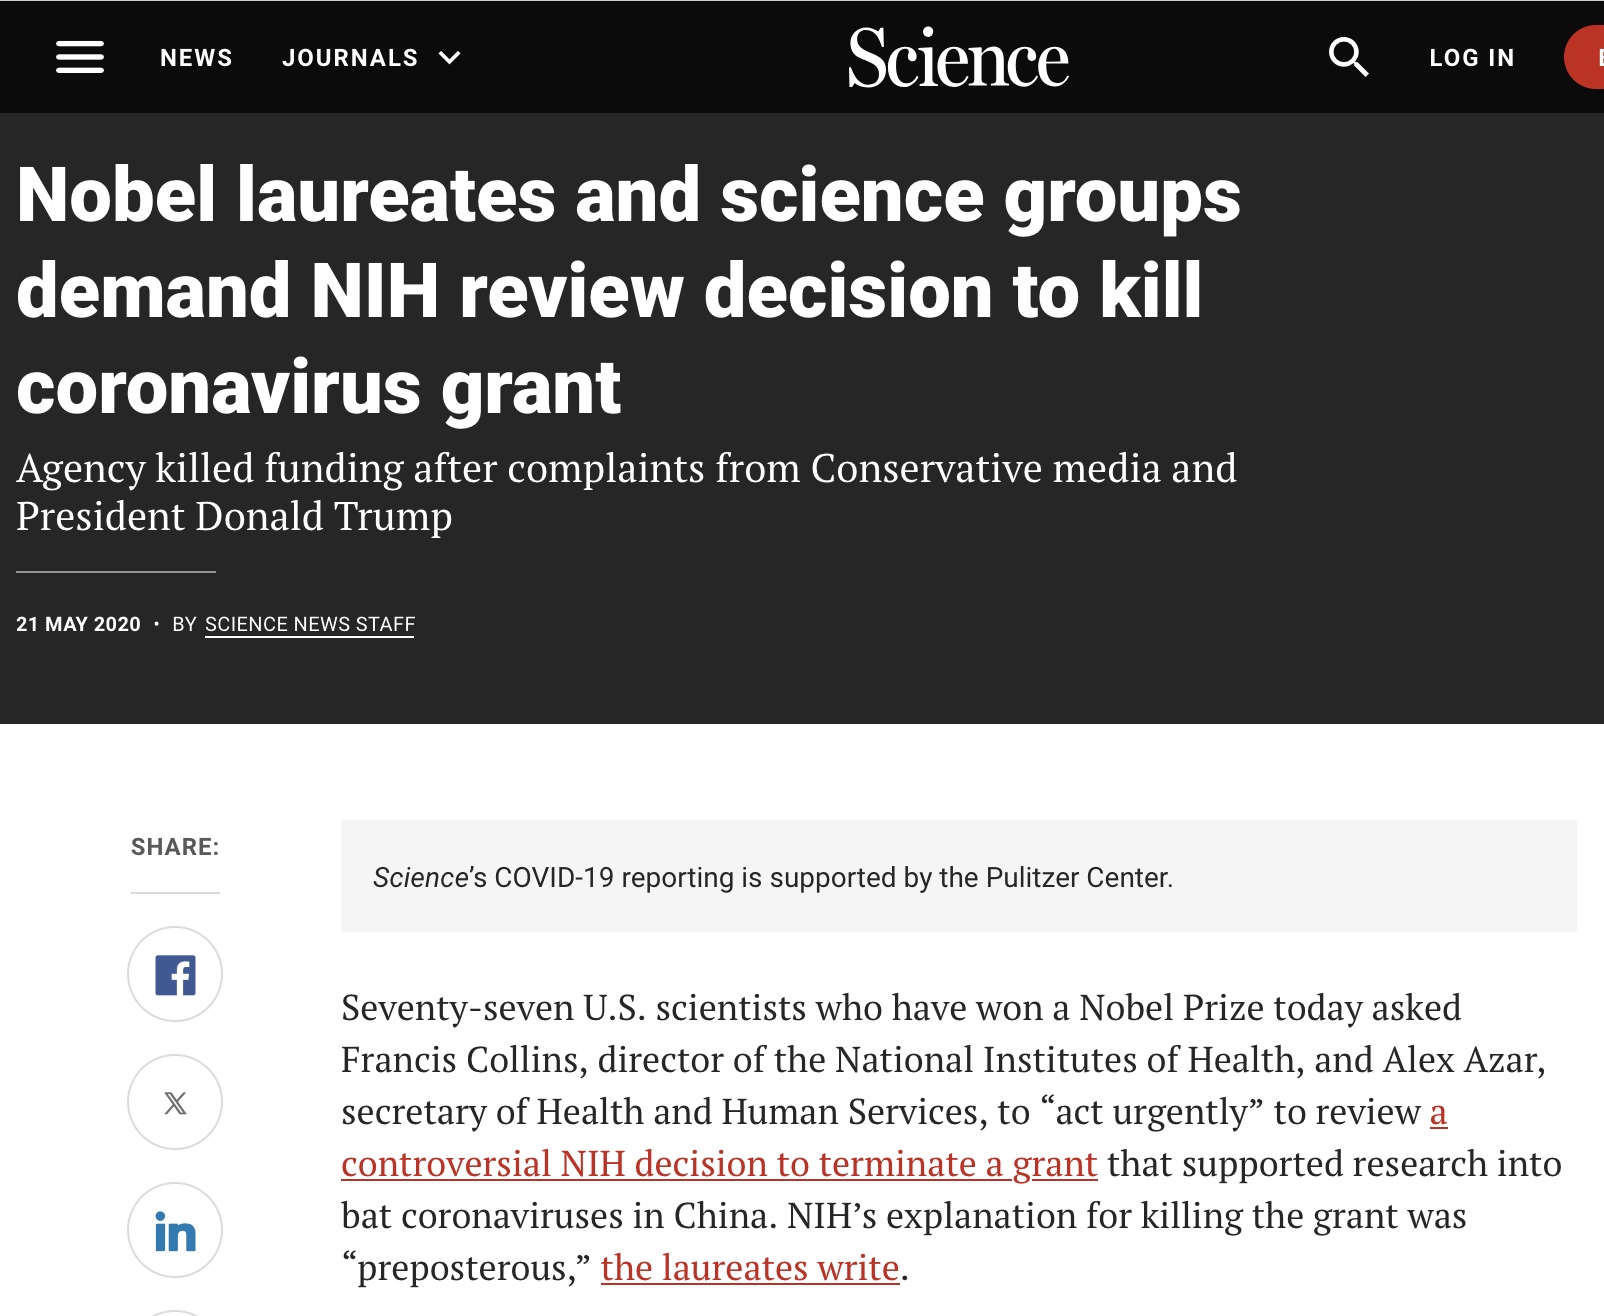Share the article on LinkedIn
Screen dimensions: 1604x1316
[175, 1230]
